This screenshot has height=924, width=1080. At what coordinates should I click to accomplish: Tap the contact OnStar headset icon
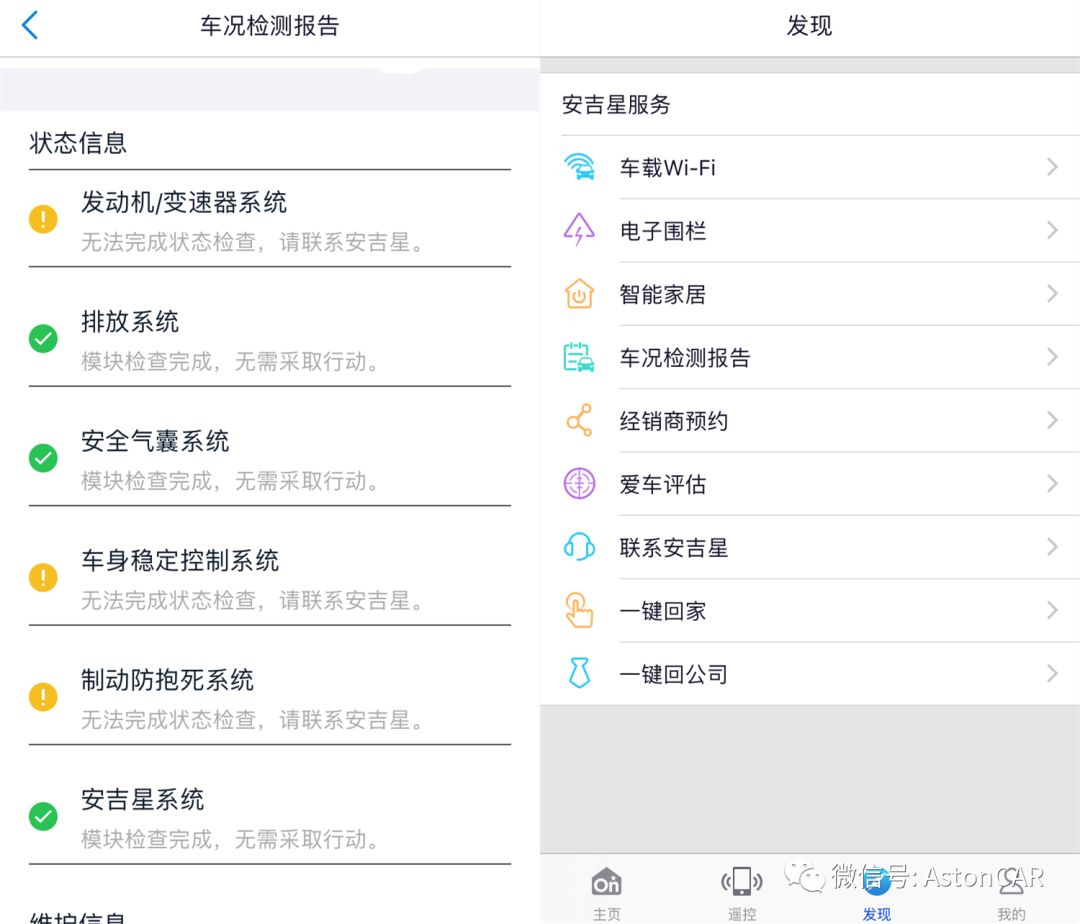tap(579, 547)
